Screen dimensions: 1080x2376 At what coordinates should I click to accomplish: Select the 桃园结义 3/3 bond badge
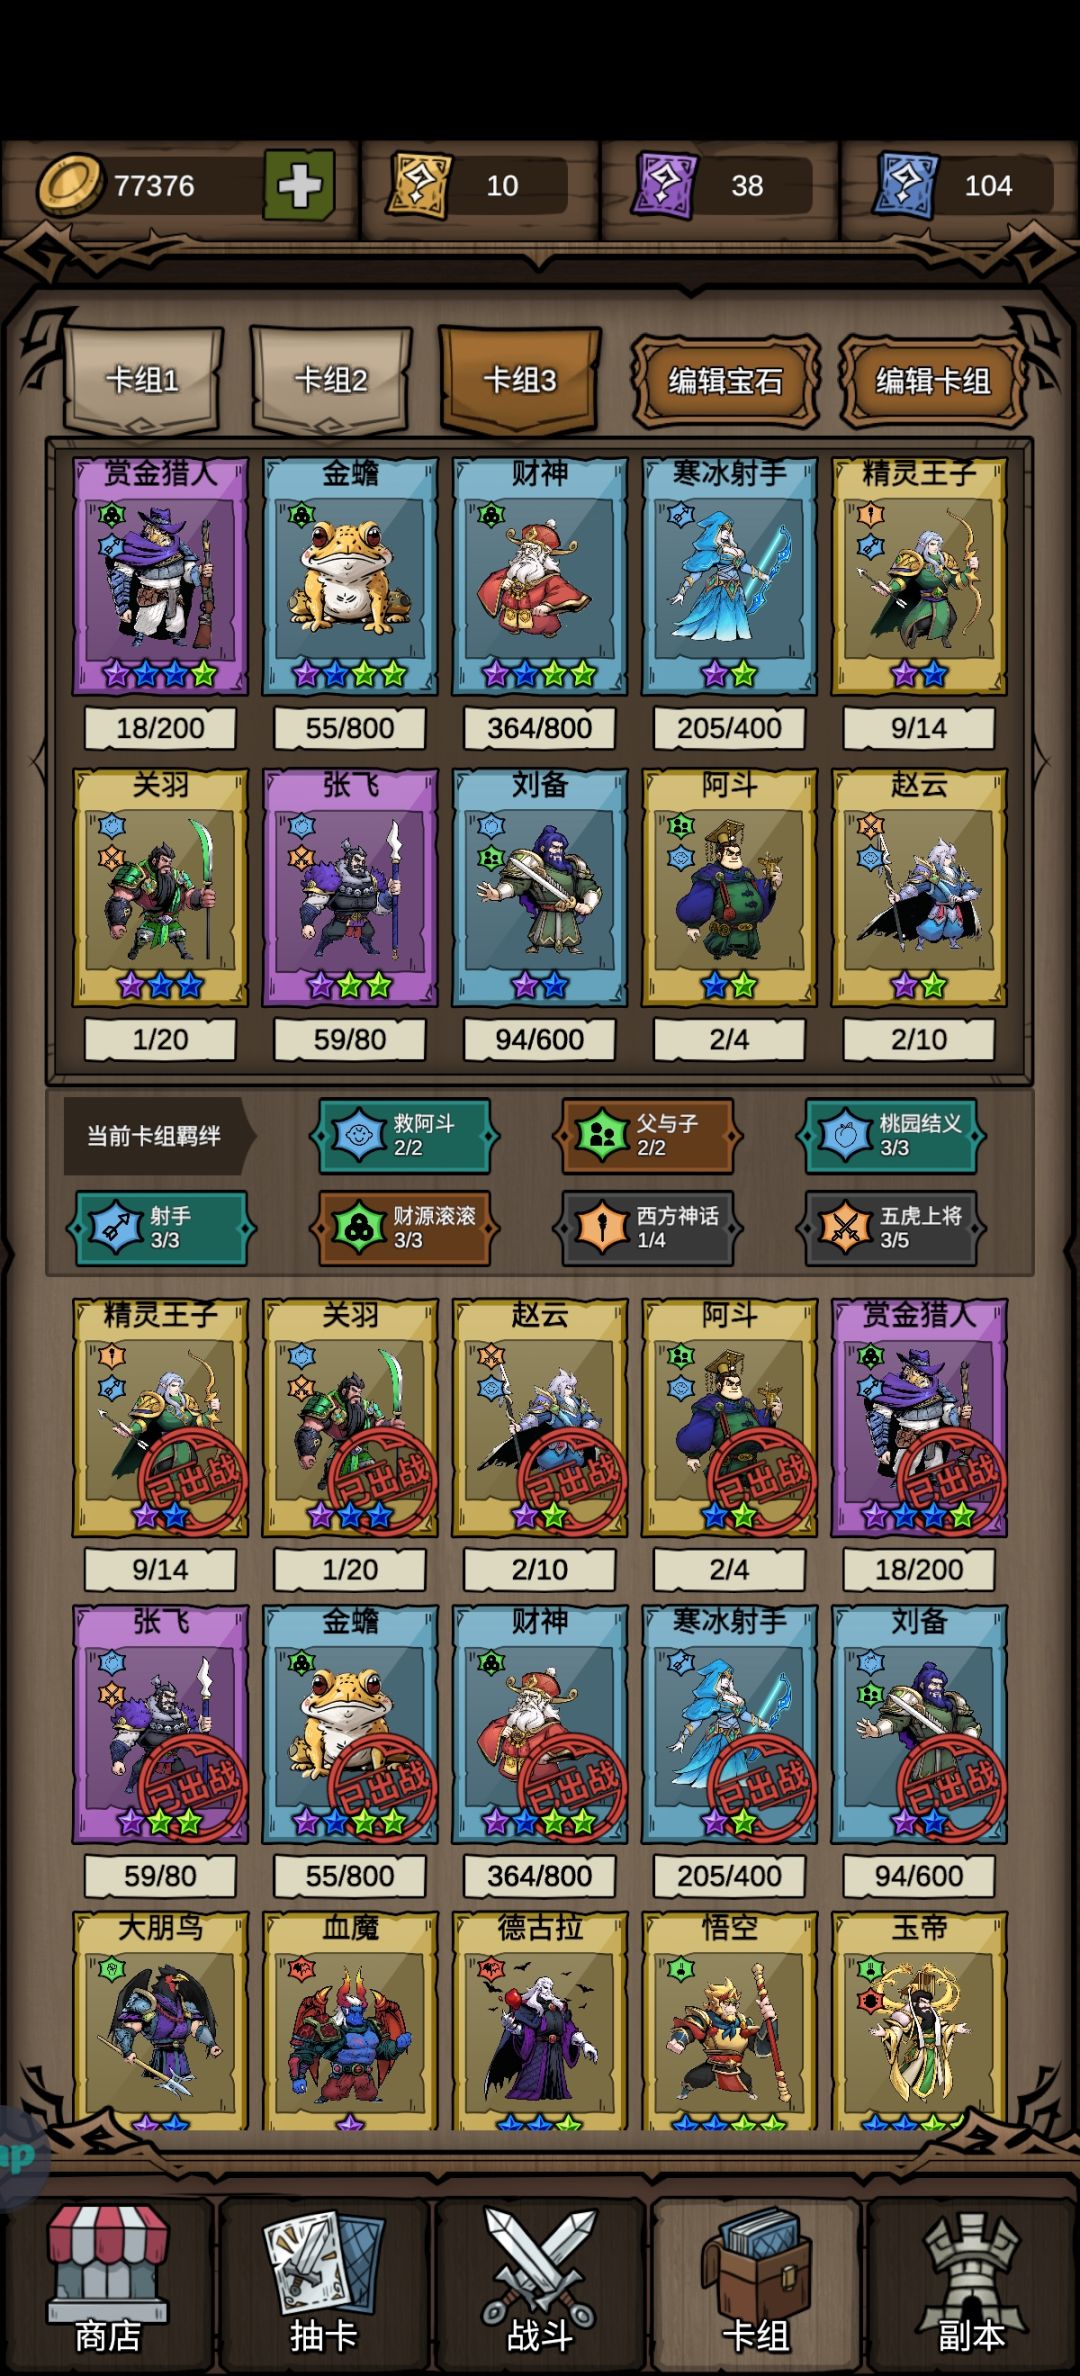[891, 1136]
